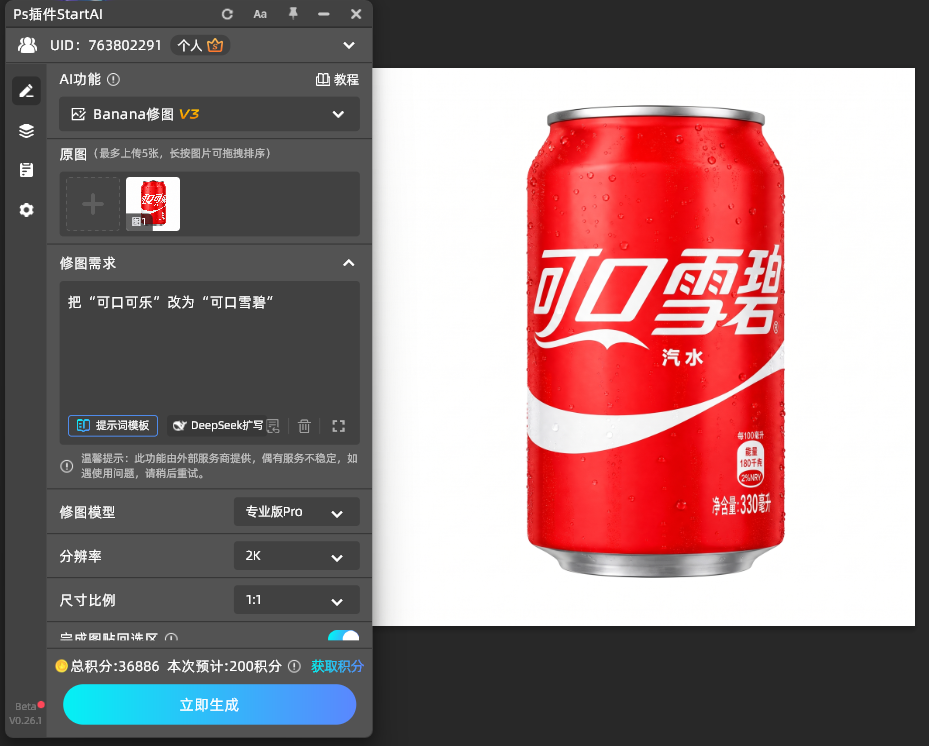Open the 提示词模板 prompt templates

(113, 425)
